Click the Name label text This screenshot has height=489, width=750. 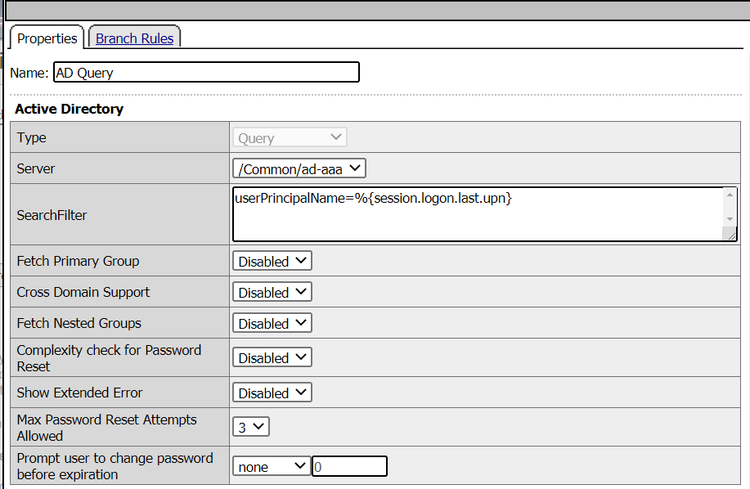click(x=29, y=73)
